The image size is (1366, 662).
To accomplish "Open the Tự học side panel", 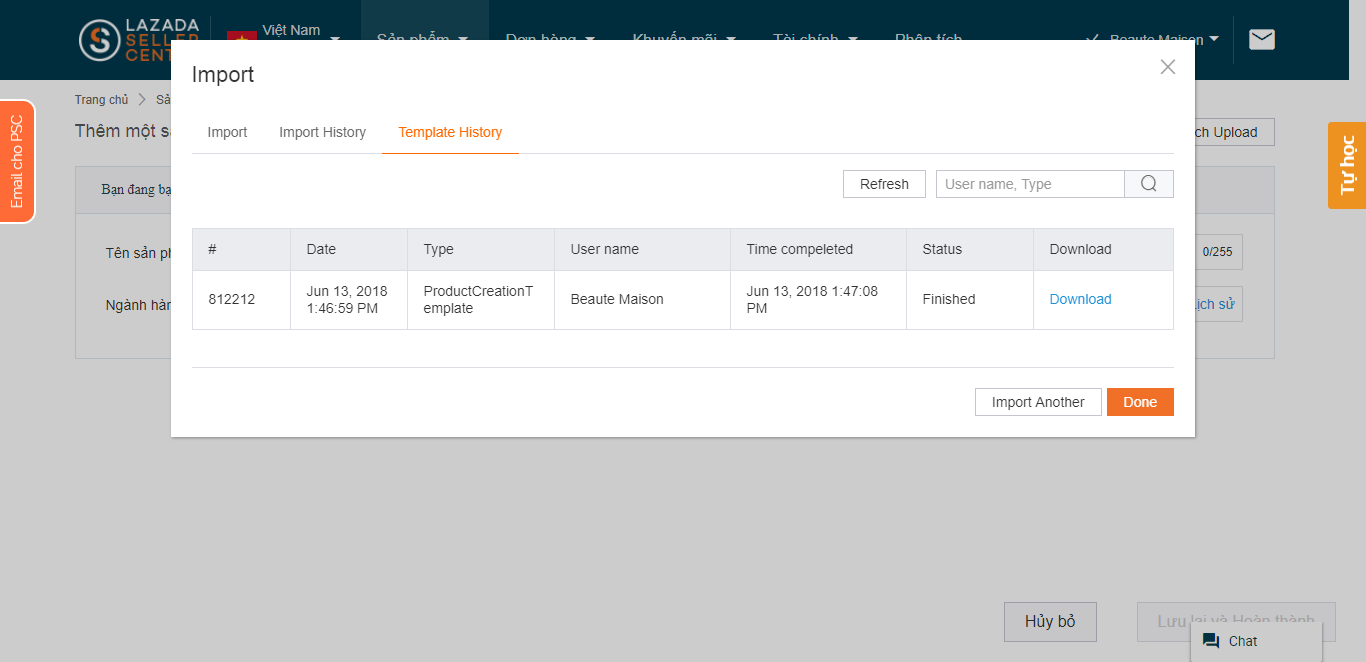I will coord(1347,165).
